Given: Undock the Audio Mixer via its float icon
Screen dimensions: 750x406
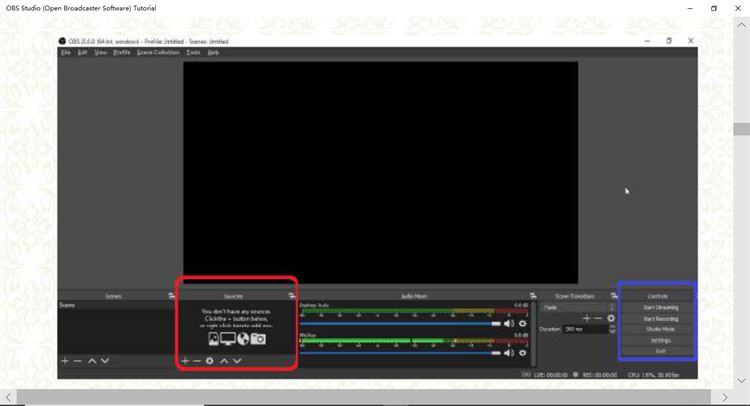Looking at the screenshot, I should 533,296.
